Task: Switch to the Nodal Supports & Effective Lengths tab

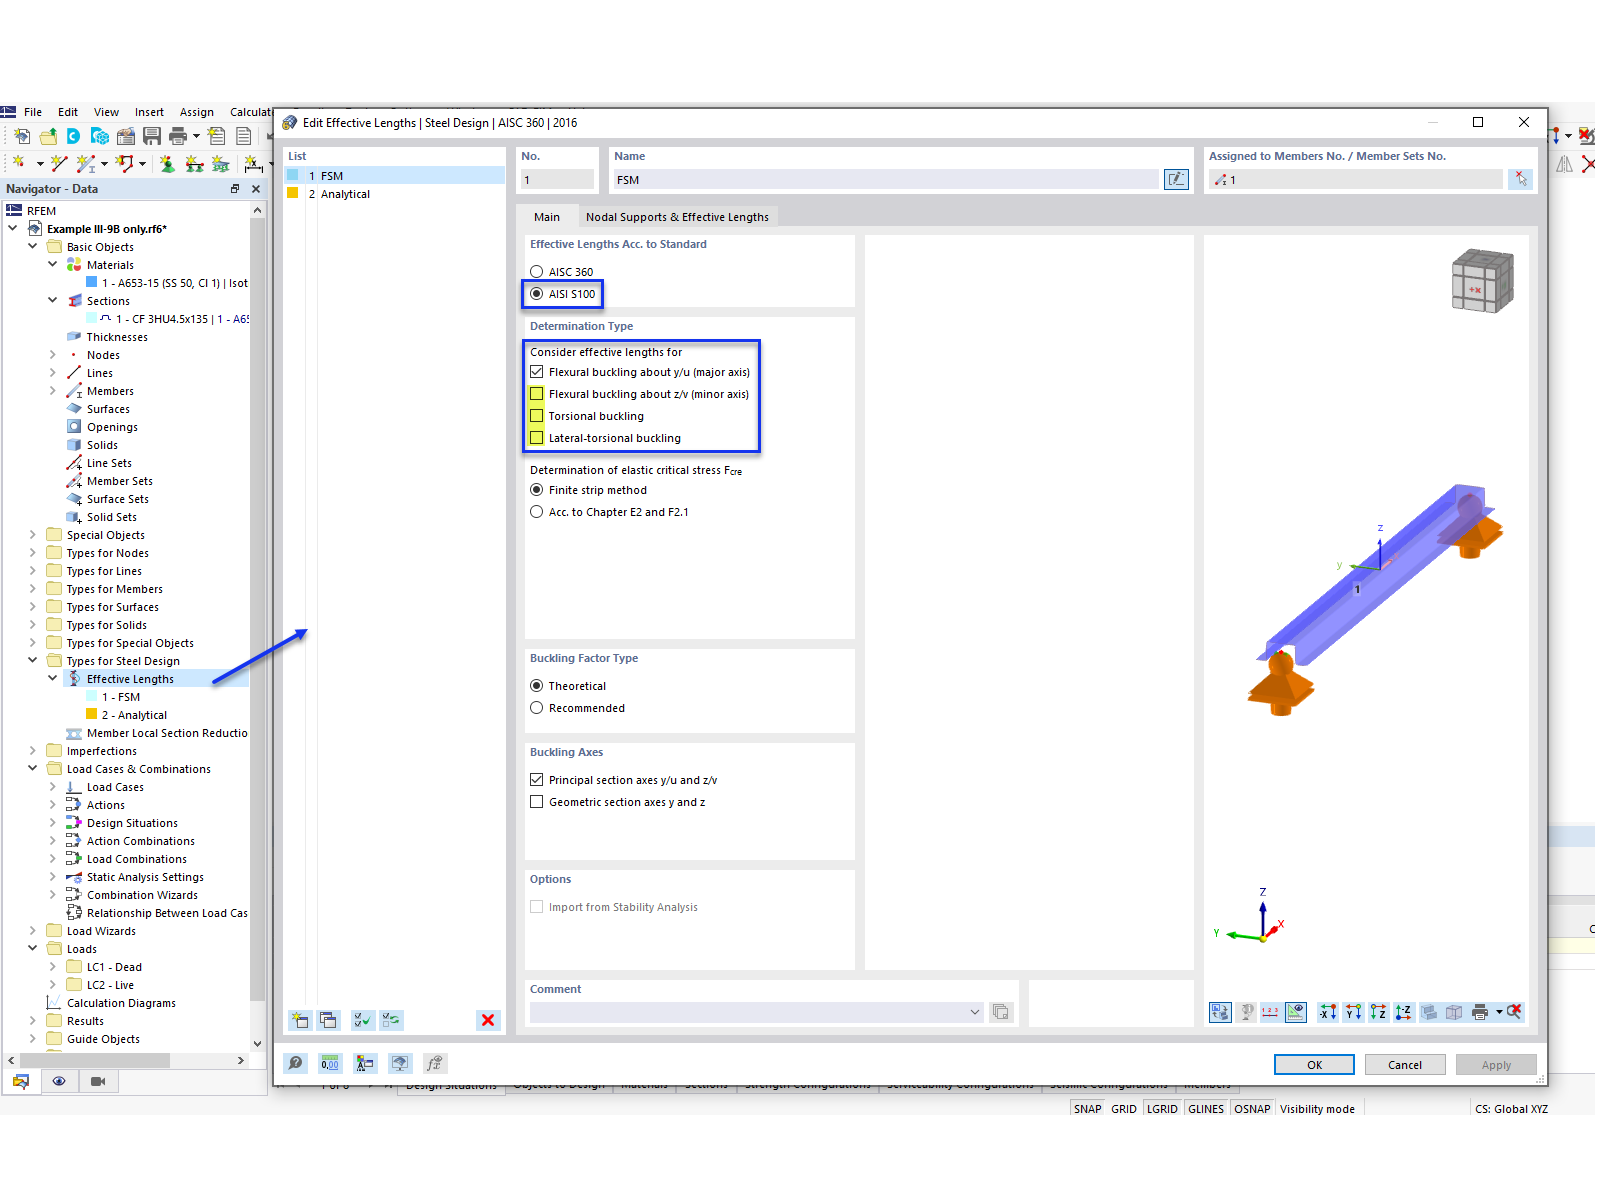Action: [677, 216]
